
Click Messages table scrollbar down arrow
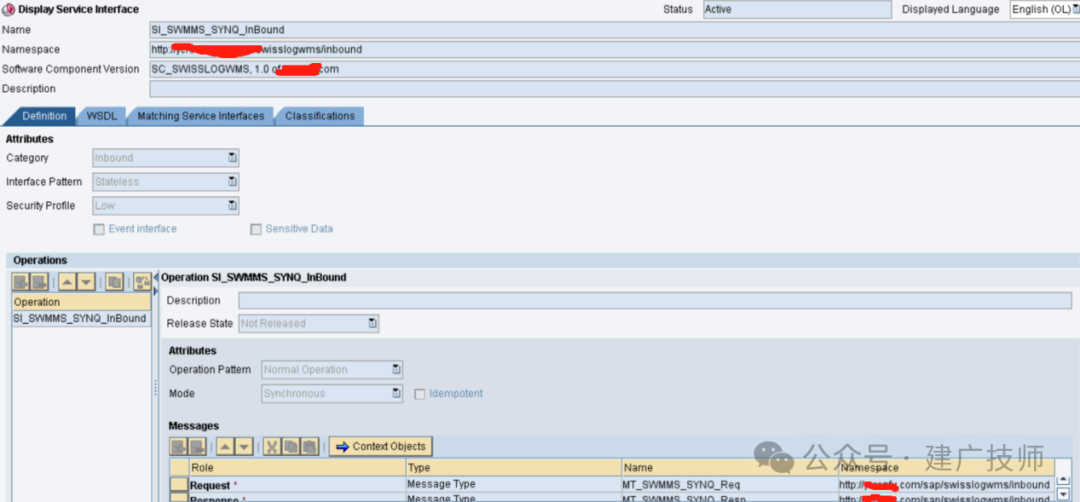tap(1063, 494)
